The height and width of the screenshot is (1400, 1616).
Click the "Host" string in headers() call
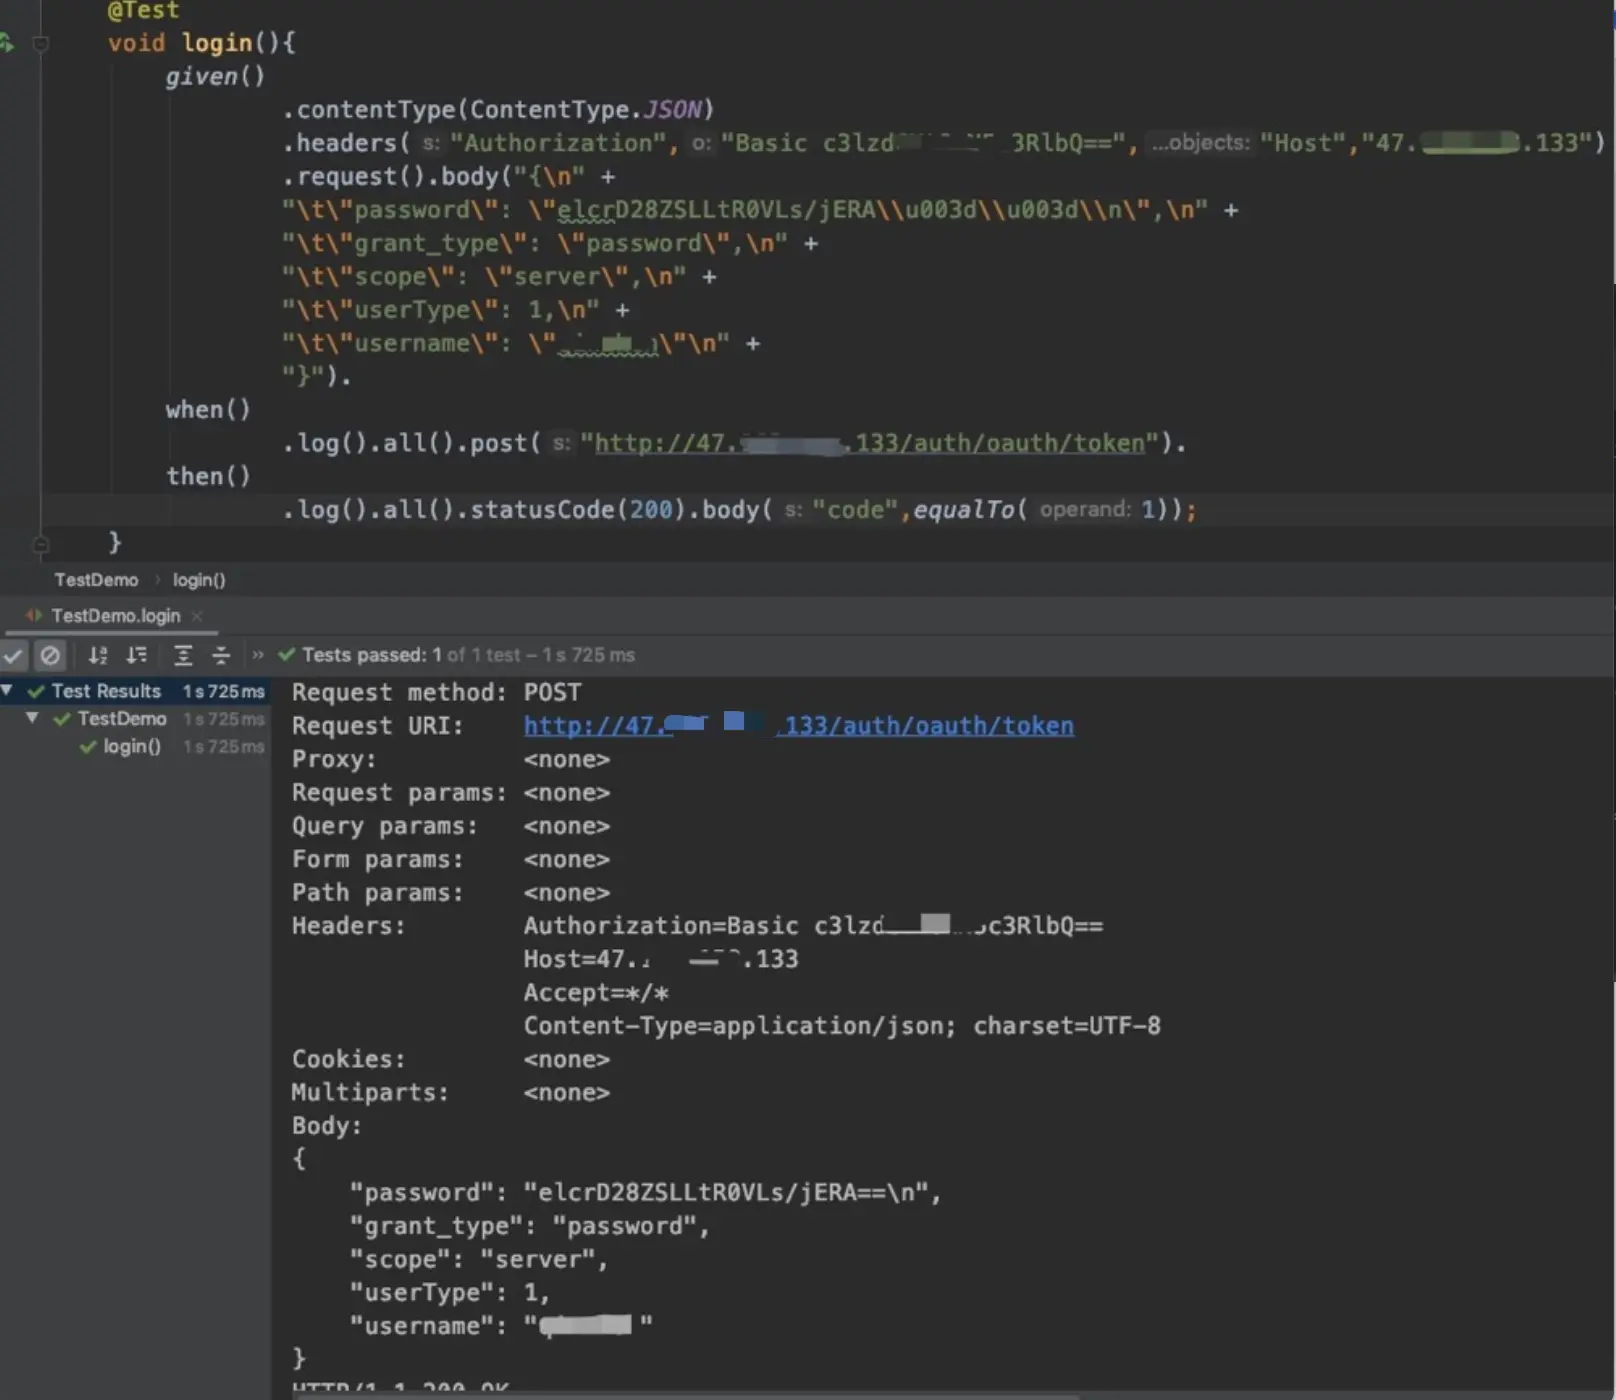click(1302, 143)
